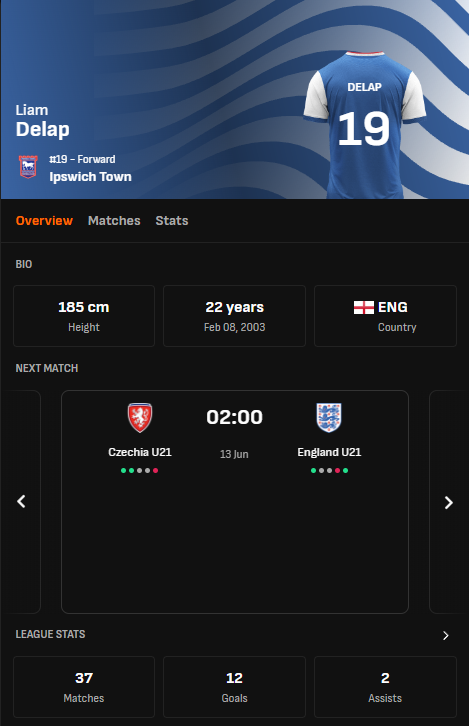Click the Delap number 19 jersey image
Viewport: 469px width, 726px height.
(365, 125)
